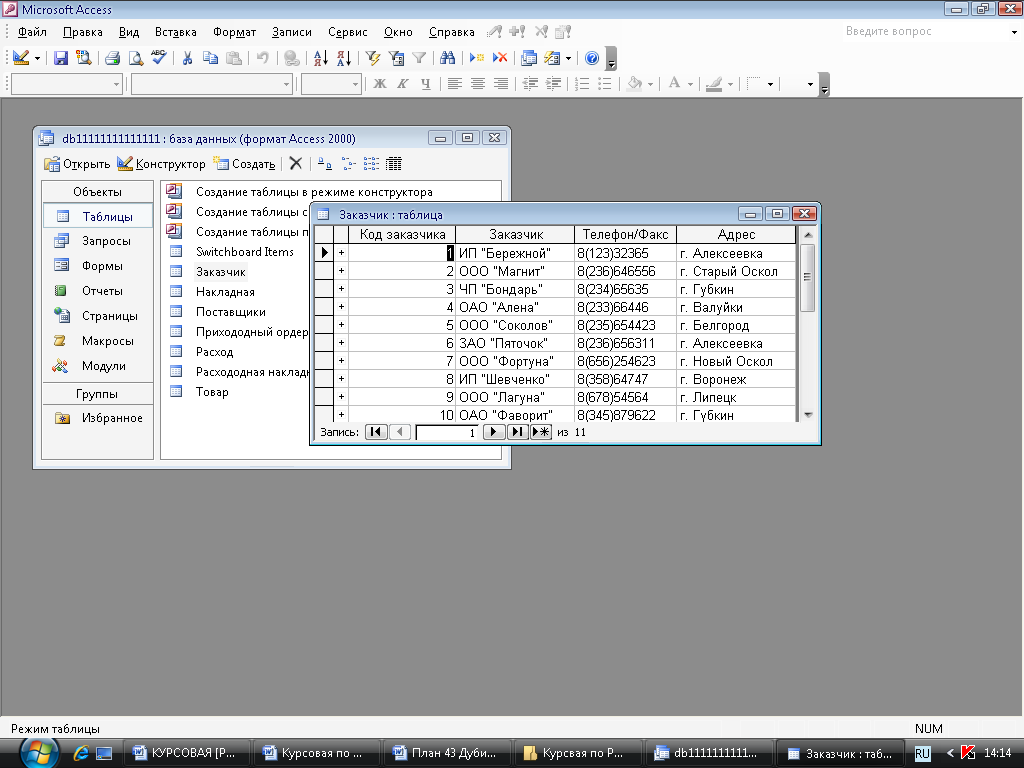Click the Save icon in toolbar
Image resolution: width=1024 pixels, height=768 pixels.
(61, 58)
